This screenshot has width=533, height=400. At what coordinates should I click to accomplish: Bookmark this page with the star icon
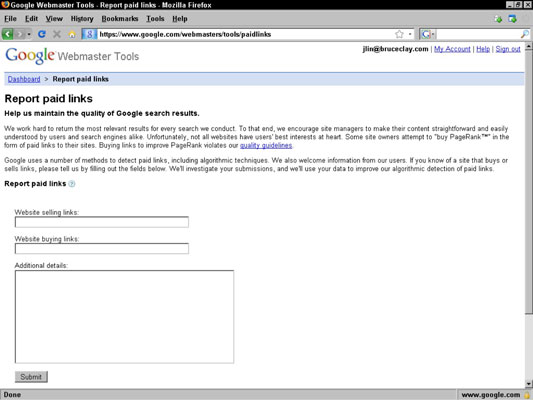(399, 34)
